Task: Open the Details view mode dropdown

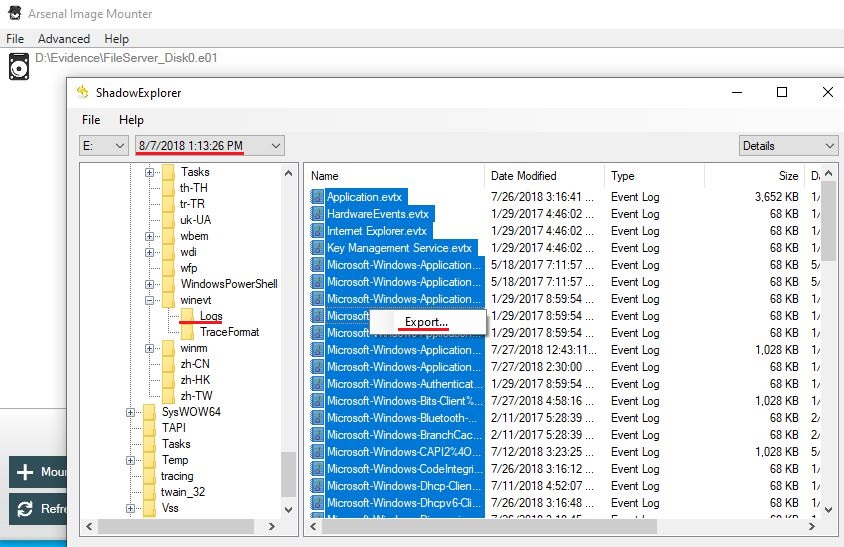Action: tap(788, 145)
